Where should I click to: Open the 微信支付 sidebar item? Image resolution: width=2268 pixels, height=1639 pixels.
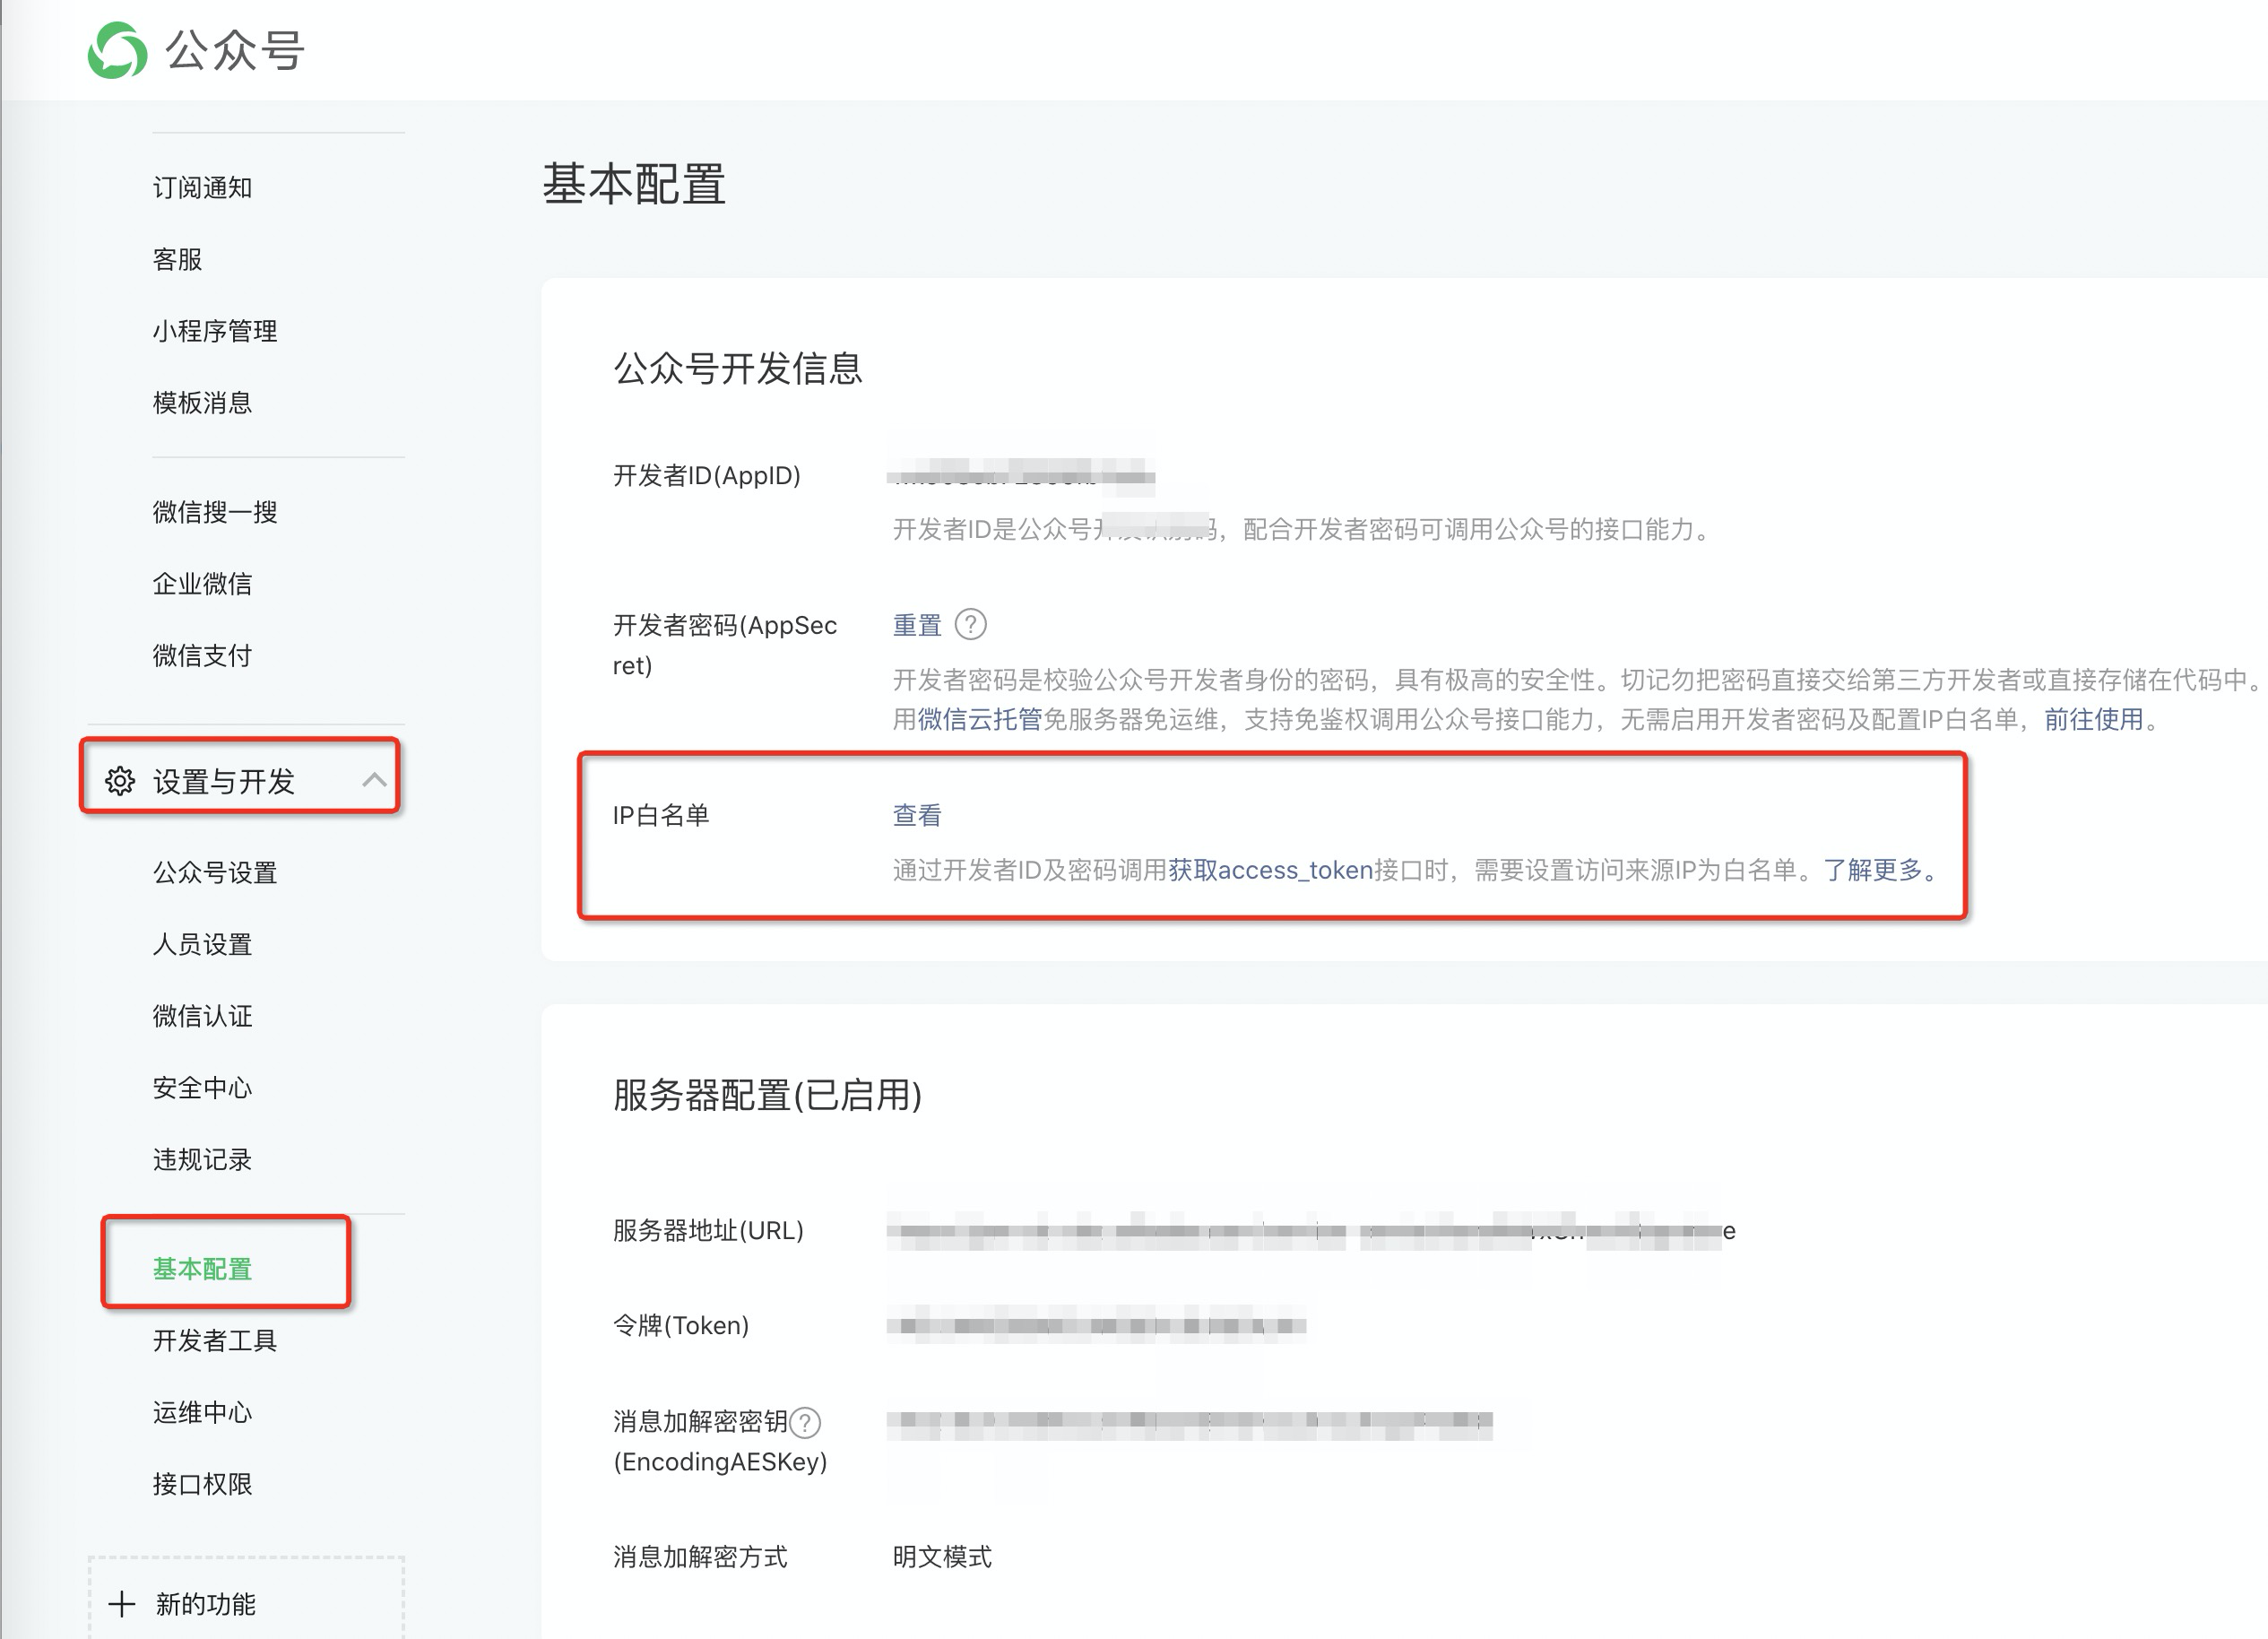[x=202, y=655]
